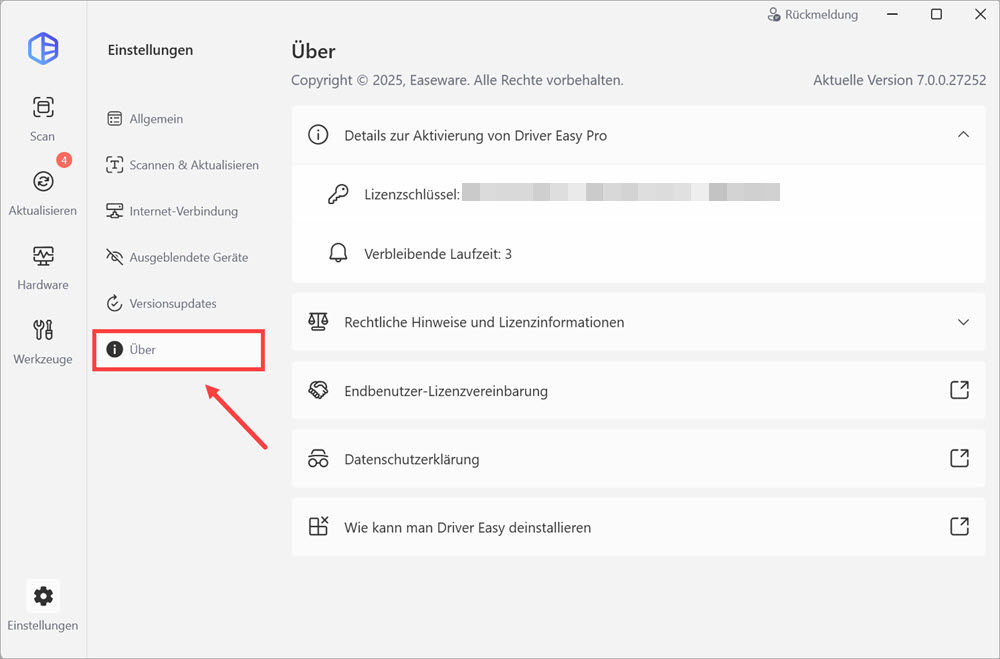Collapse the Details zur Aktivierung section chevron

point(964,135)
